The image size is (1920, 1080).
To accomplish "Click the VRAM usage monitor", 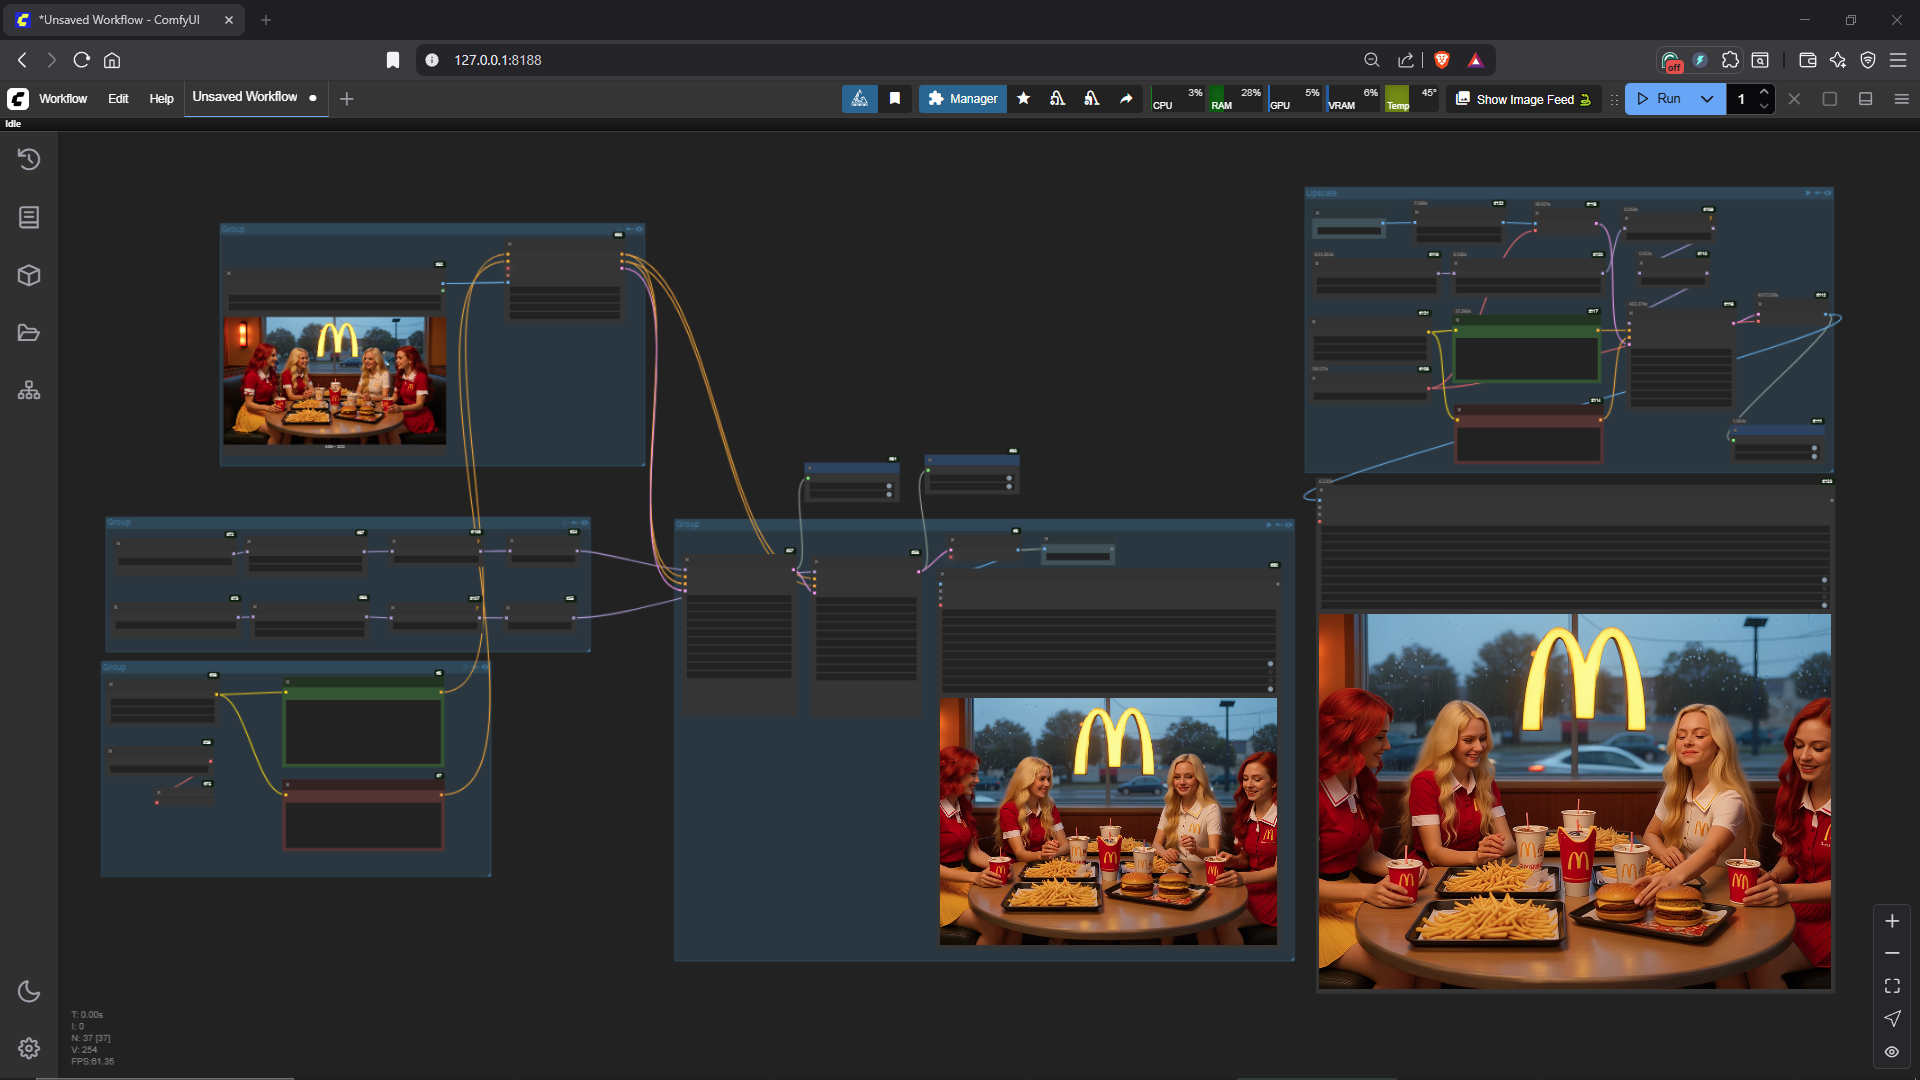I will click(x=1354, y=98).
